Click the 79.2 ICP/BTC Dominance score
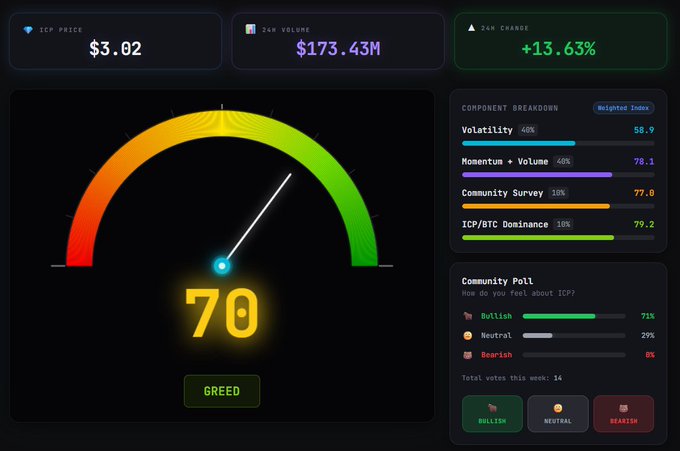The width and height of the screenshot is (680, 451). [x=644, y=224]
